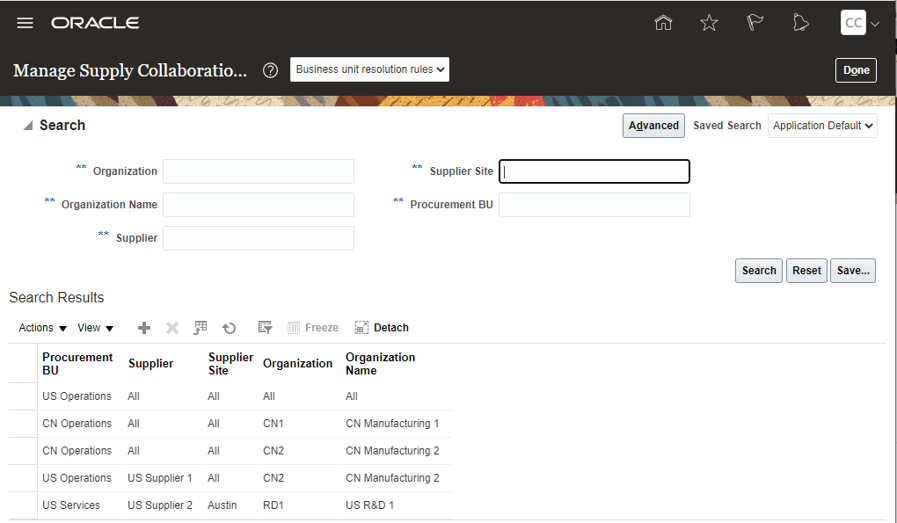Add a new row with plus icon

[x=144, y=328]
